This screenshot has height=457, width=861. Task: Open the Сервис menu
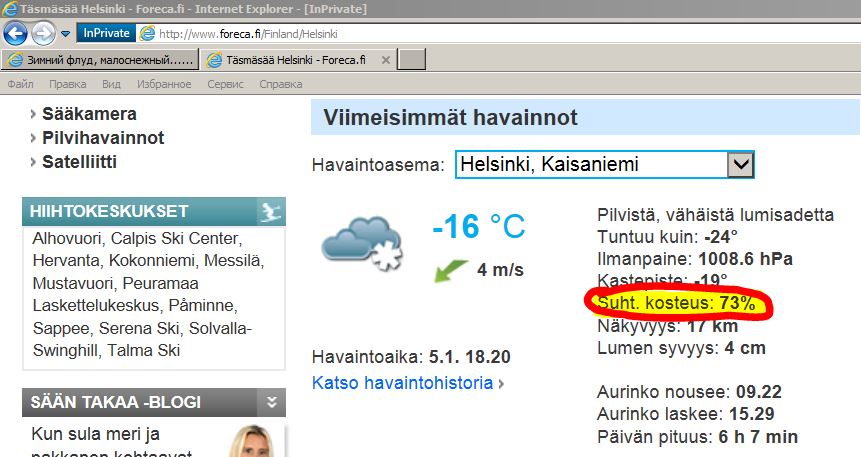pyautogui.click(x=225, y=84)
